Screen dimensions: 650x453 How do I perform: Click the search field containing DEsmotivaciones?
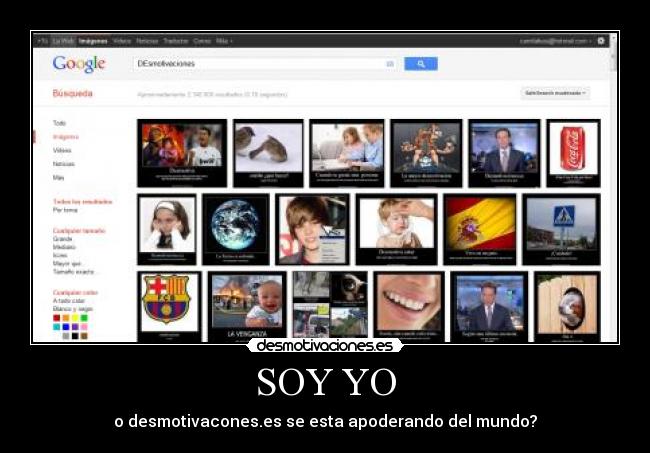pyautogui.click(x=265, y=64)
